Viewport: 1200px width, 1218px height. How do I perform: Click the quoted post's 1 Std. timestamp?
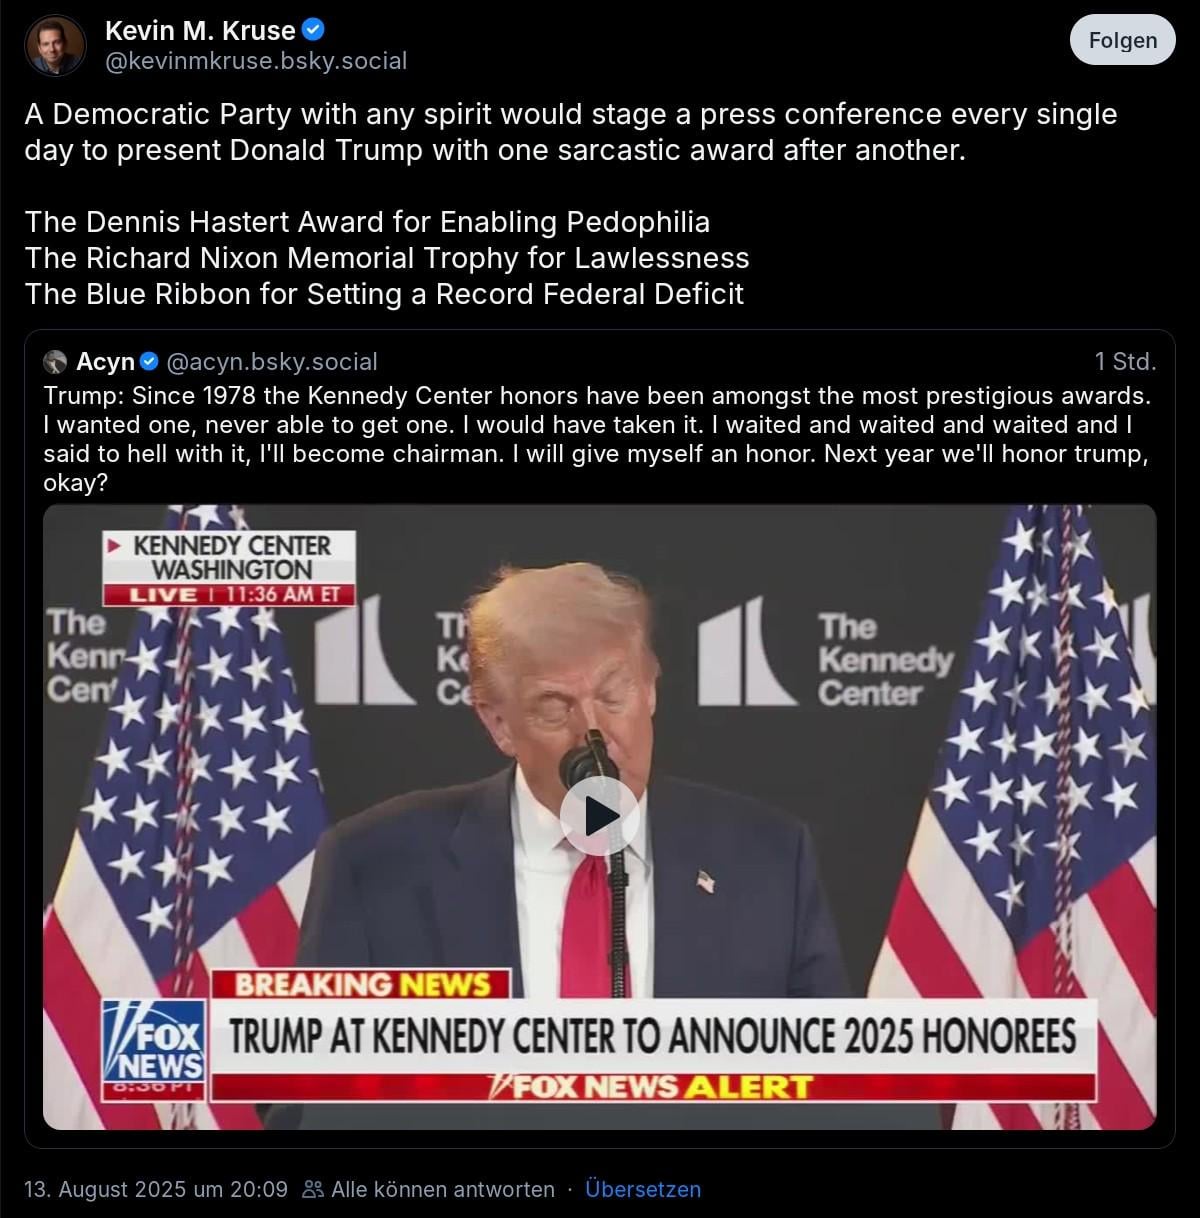click(1125, 361)
